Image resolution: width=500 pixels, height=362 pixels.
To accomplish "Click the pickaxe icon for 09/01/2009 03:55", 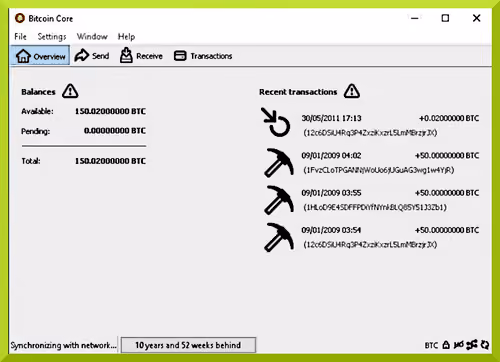I will point(279,200).
